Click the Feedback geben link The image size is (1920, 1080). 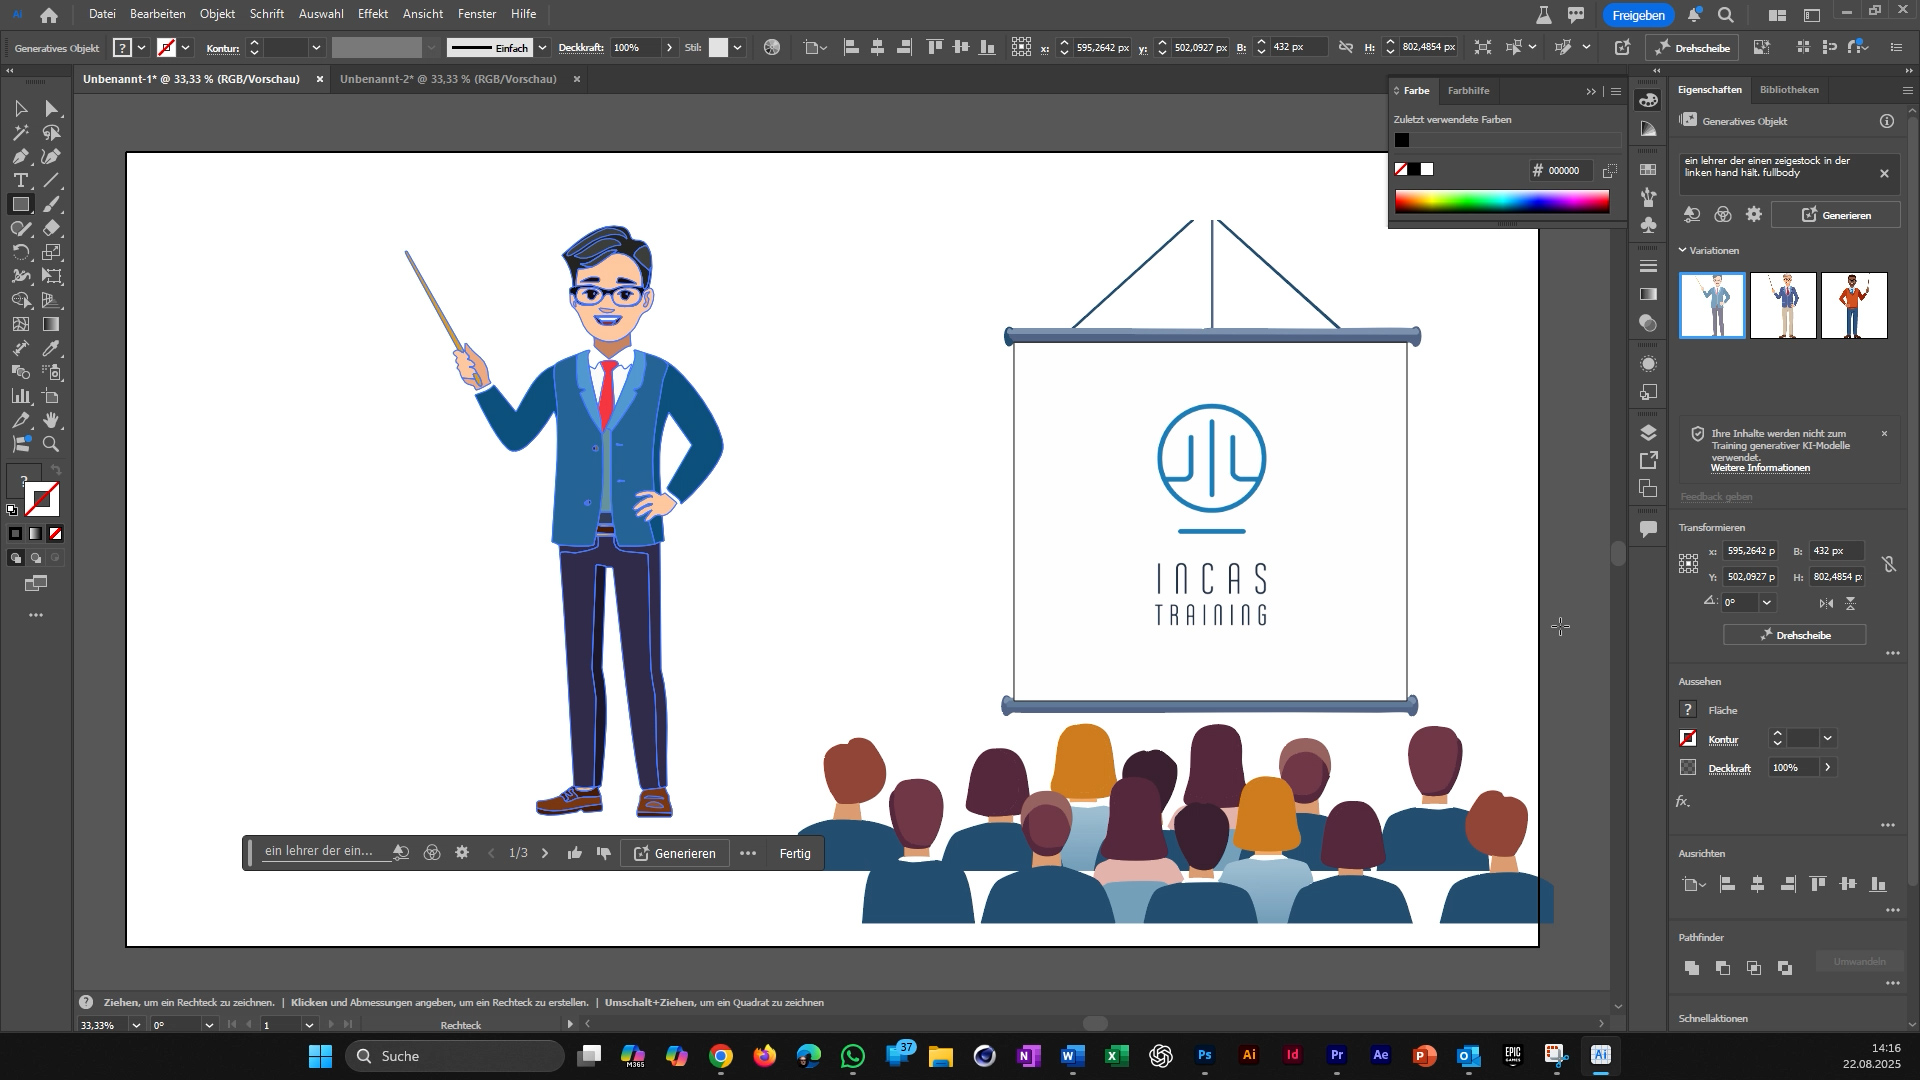[1716, 497]
